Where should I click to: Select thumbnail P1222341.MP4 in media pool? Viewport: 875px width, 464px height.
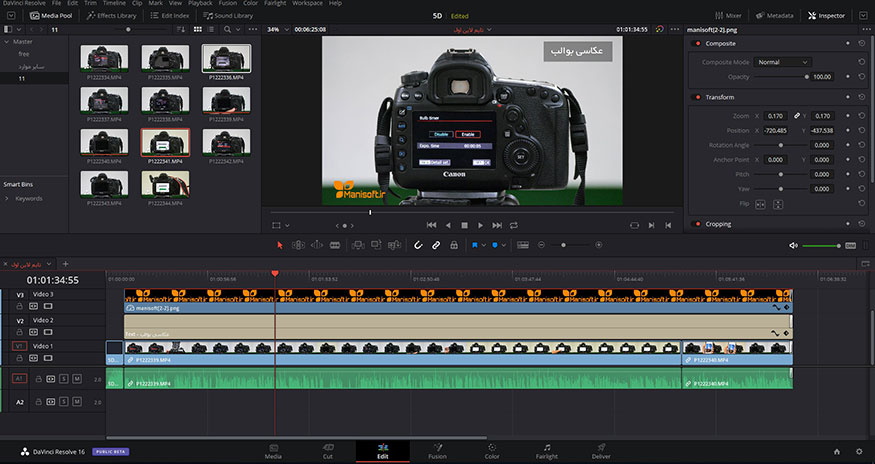pyautogui.click(x=165, y=143)
